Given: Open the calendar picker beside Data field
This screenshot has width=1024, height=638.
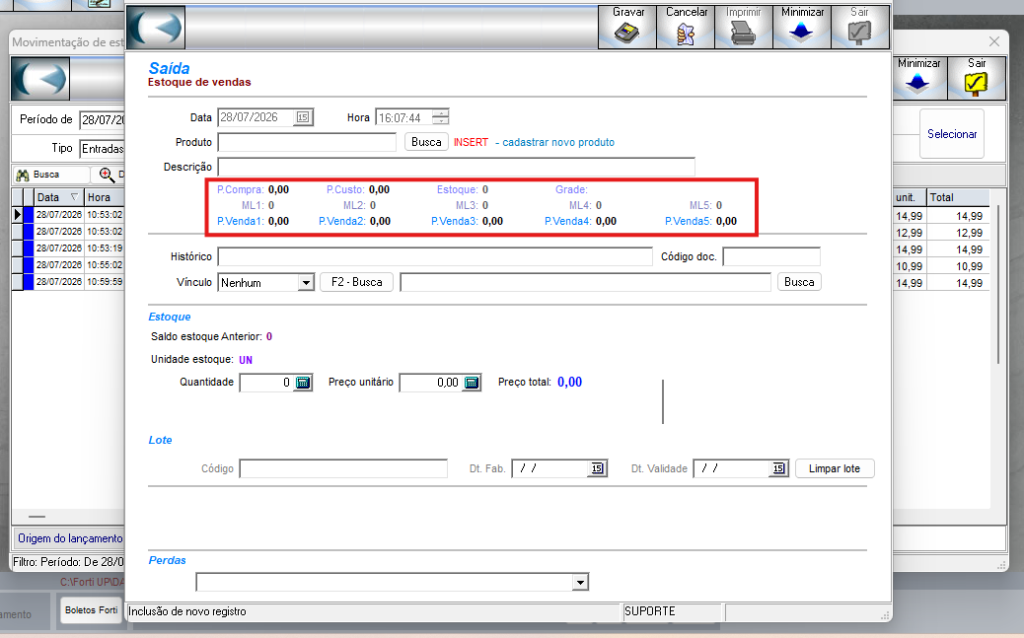Looking at the screenshot, I should [302, 117].
